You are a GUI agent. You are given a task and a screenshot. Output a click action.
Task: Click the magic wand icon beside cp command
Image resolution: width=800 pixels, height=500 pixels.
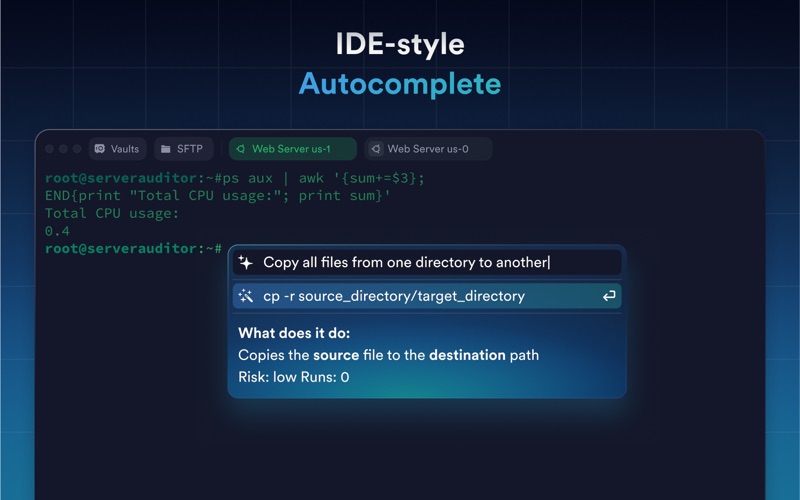(x=245, y=296)
